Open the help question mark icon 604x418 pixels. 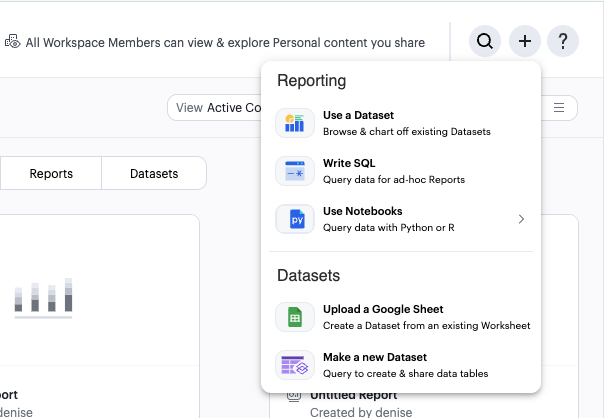(563, 42)
